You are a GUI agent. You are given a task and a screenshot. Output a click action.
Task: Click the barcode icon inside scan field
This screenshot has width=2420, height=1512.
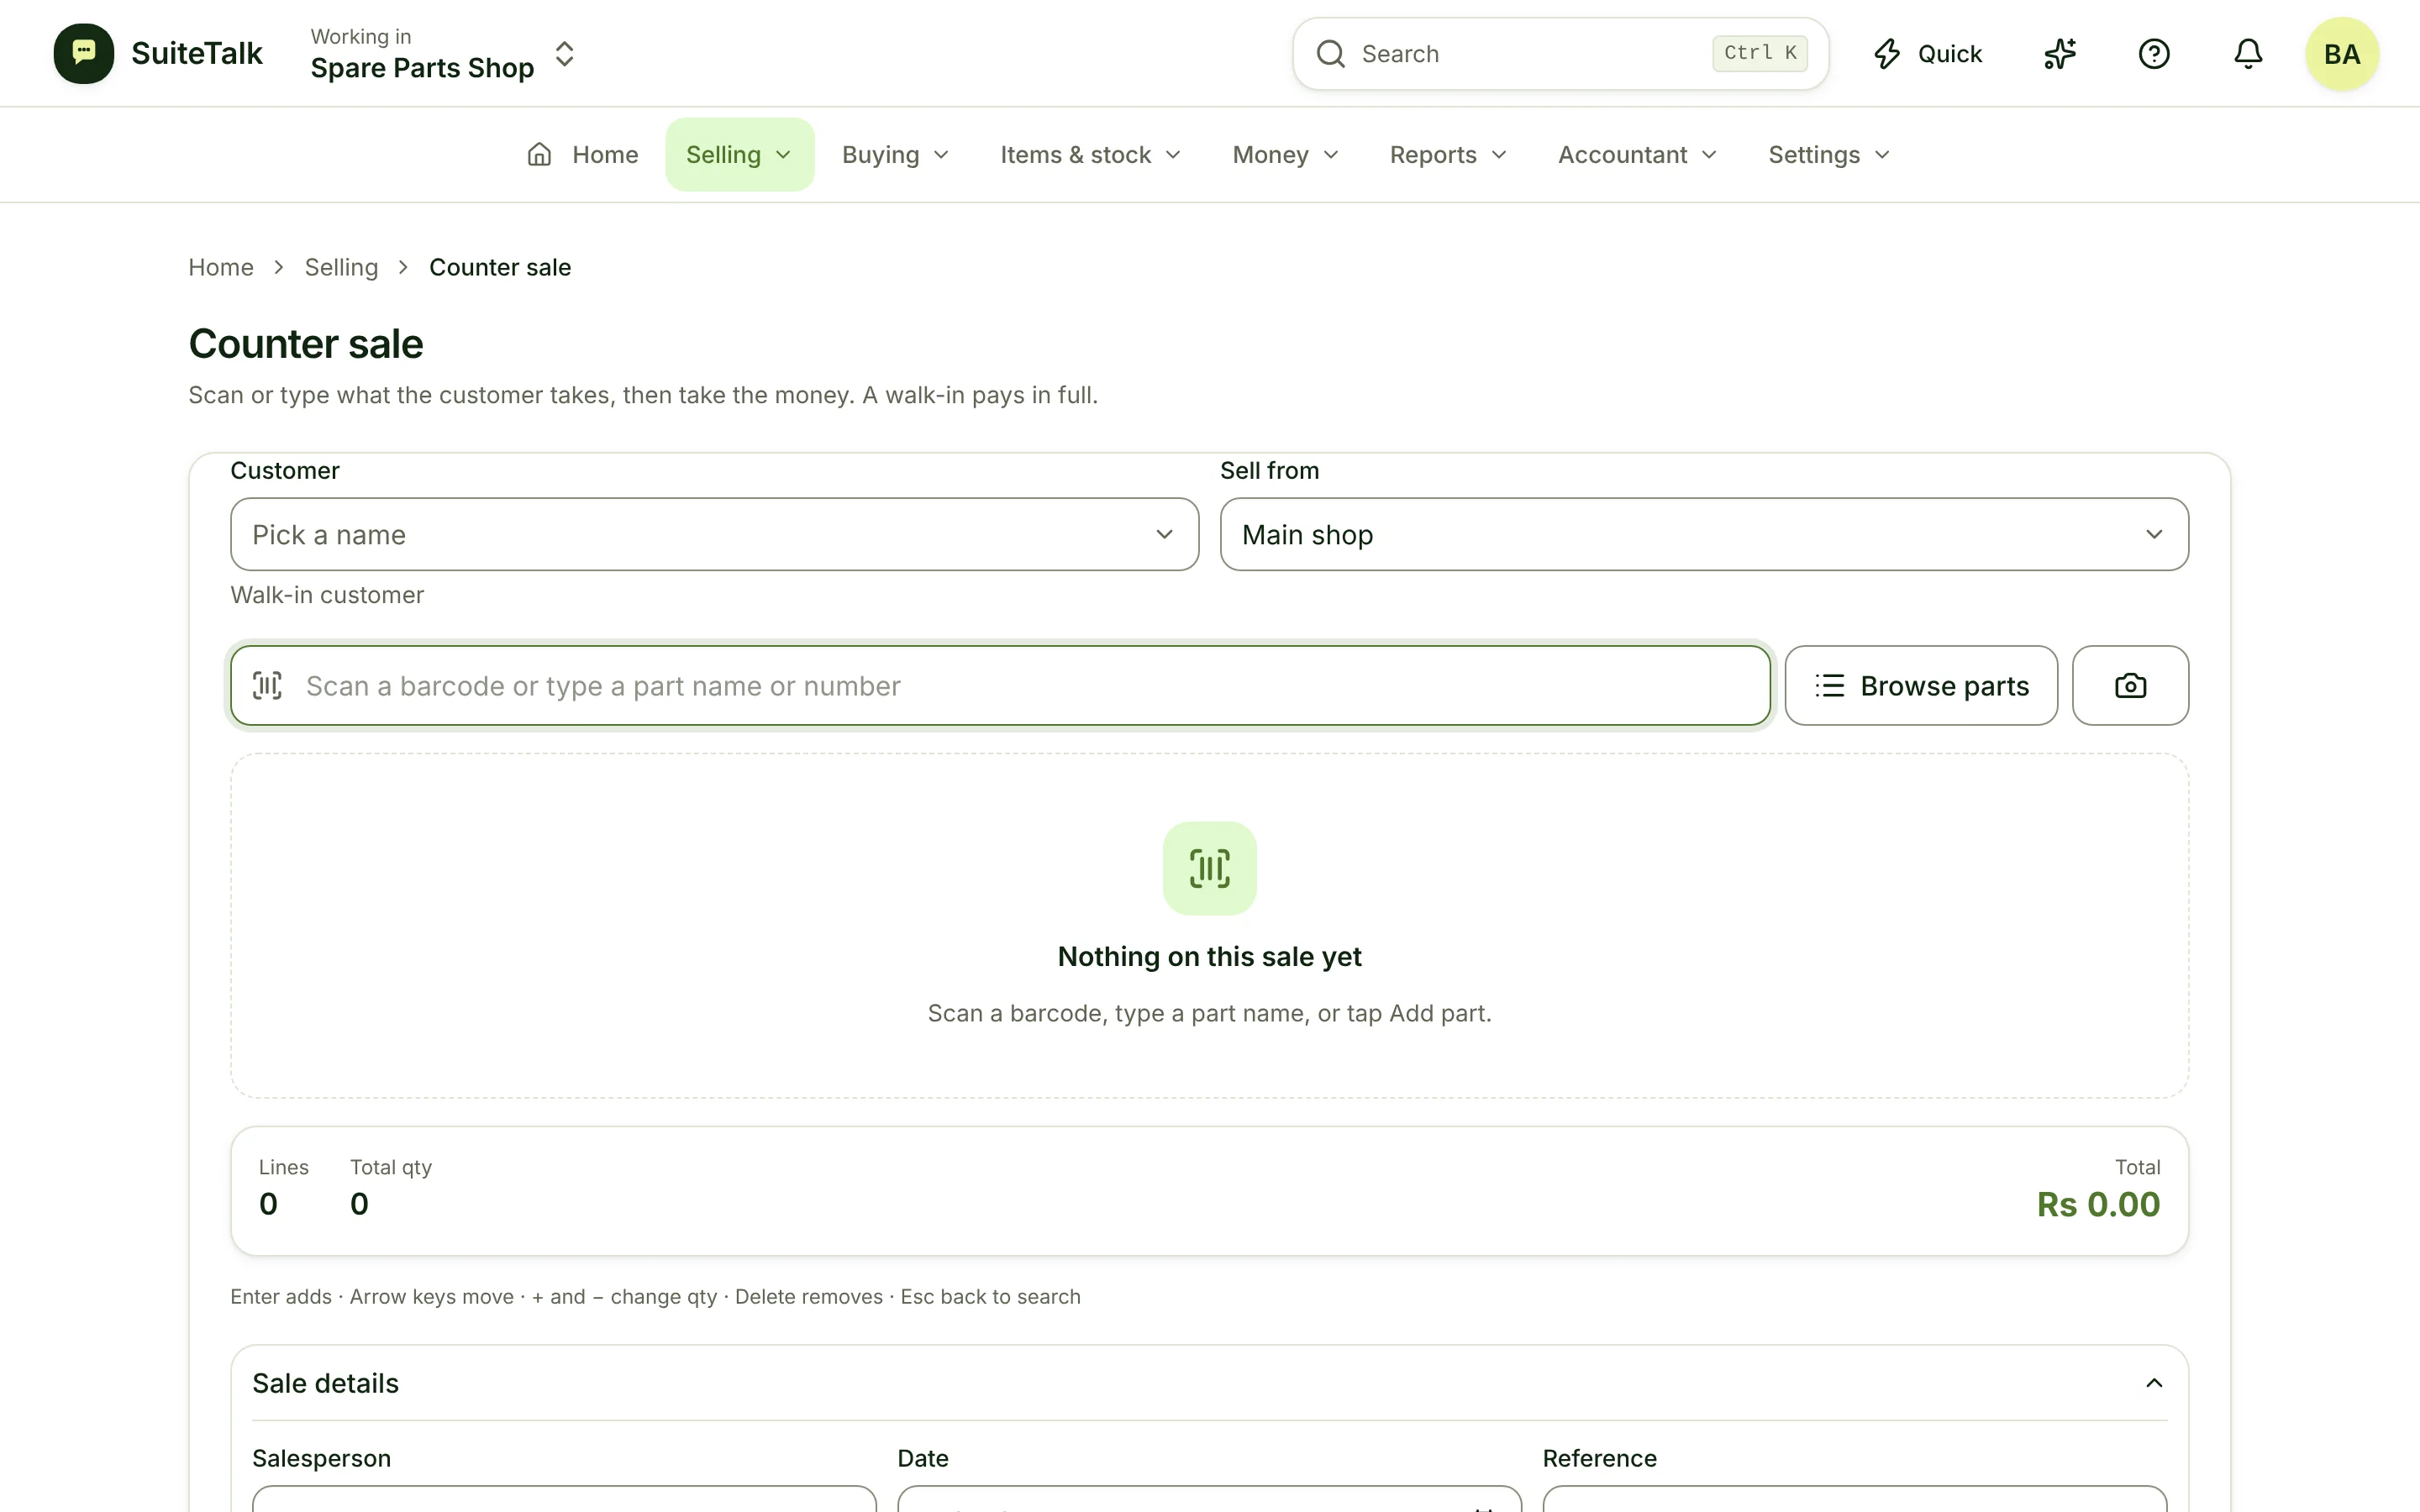point(267,686)
